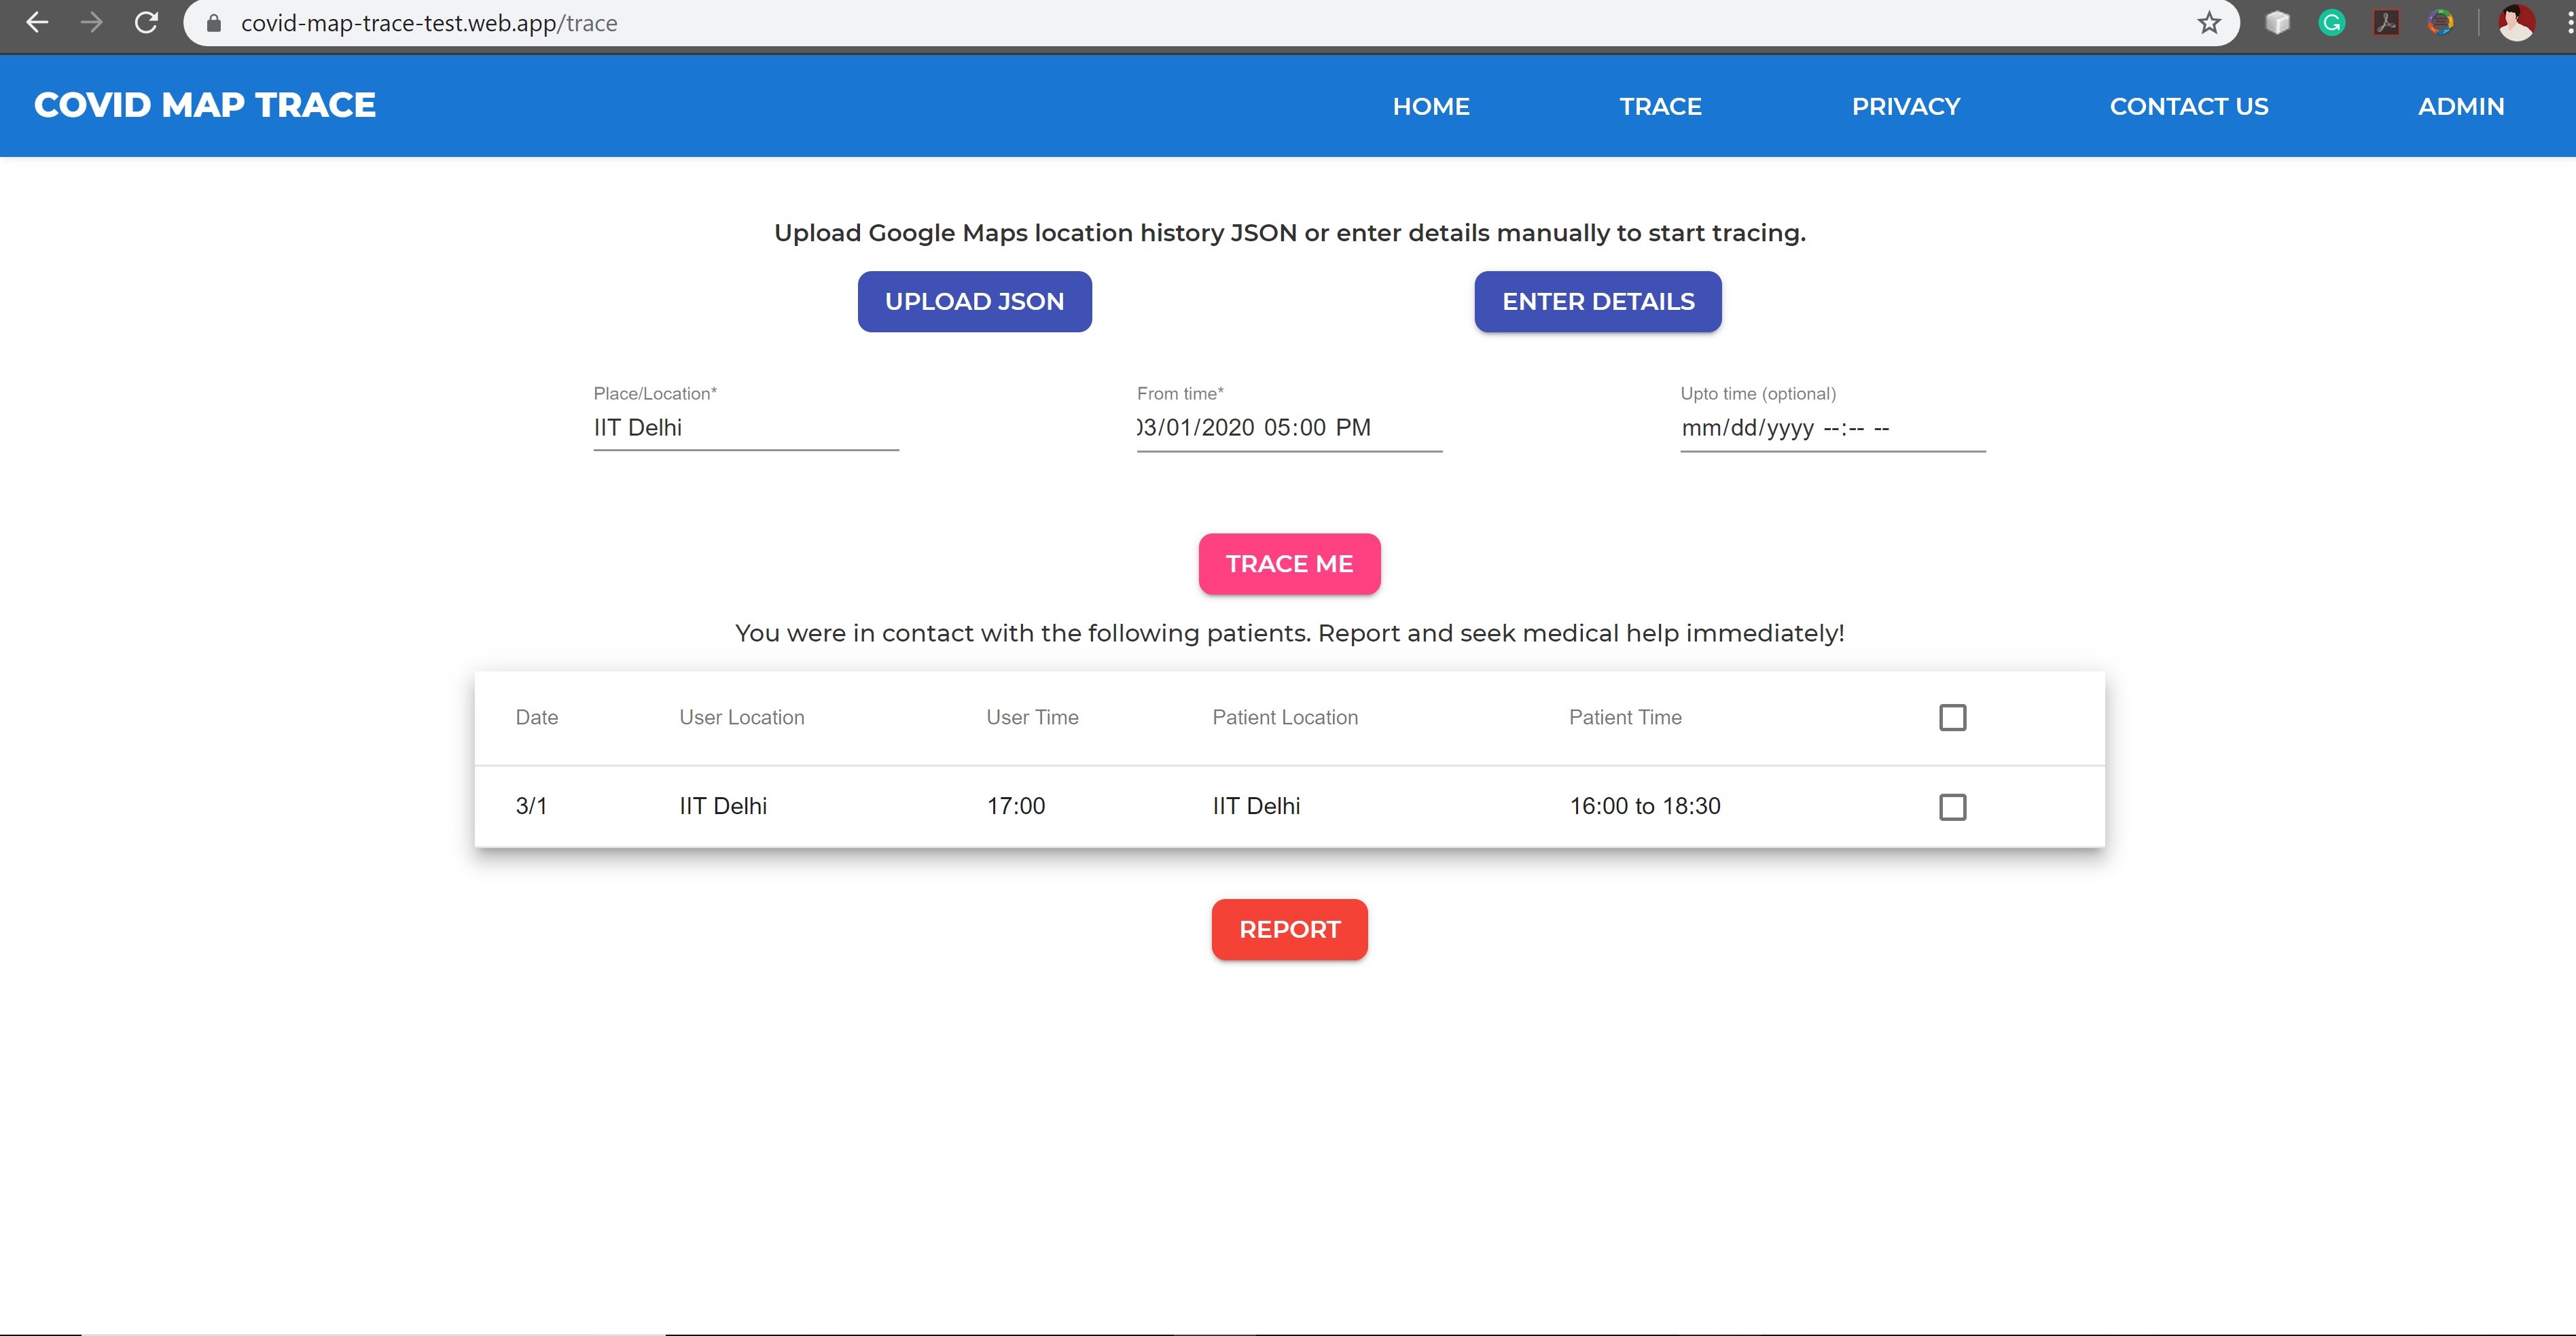Focus the Place/Location input field
Image resolution: width=2576 pixels, height=1336 pixels.
[x=745, y=428]
